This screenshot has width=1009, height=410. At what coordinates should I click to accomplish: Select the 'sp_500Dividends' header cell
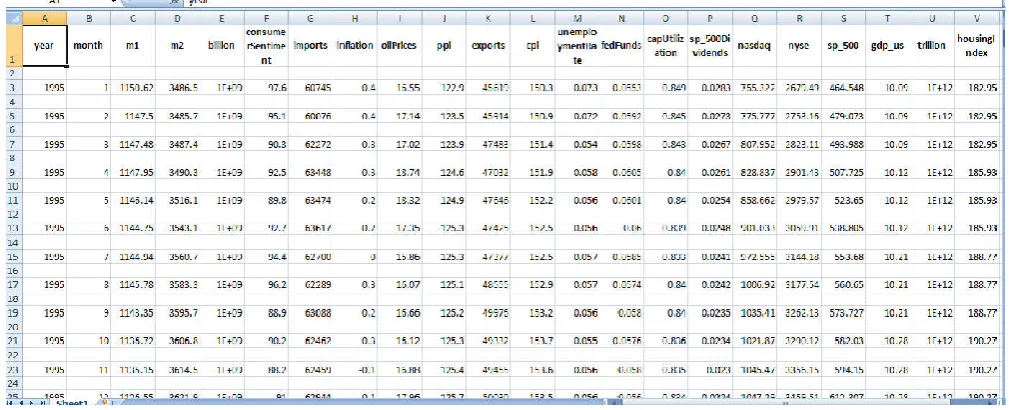pos(710,46)
